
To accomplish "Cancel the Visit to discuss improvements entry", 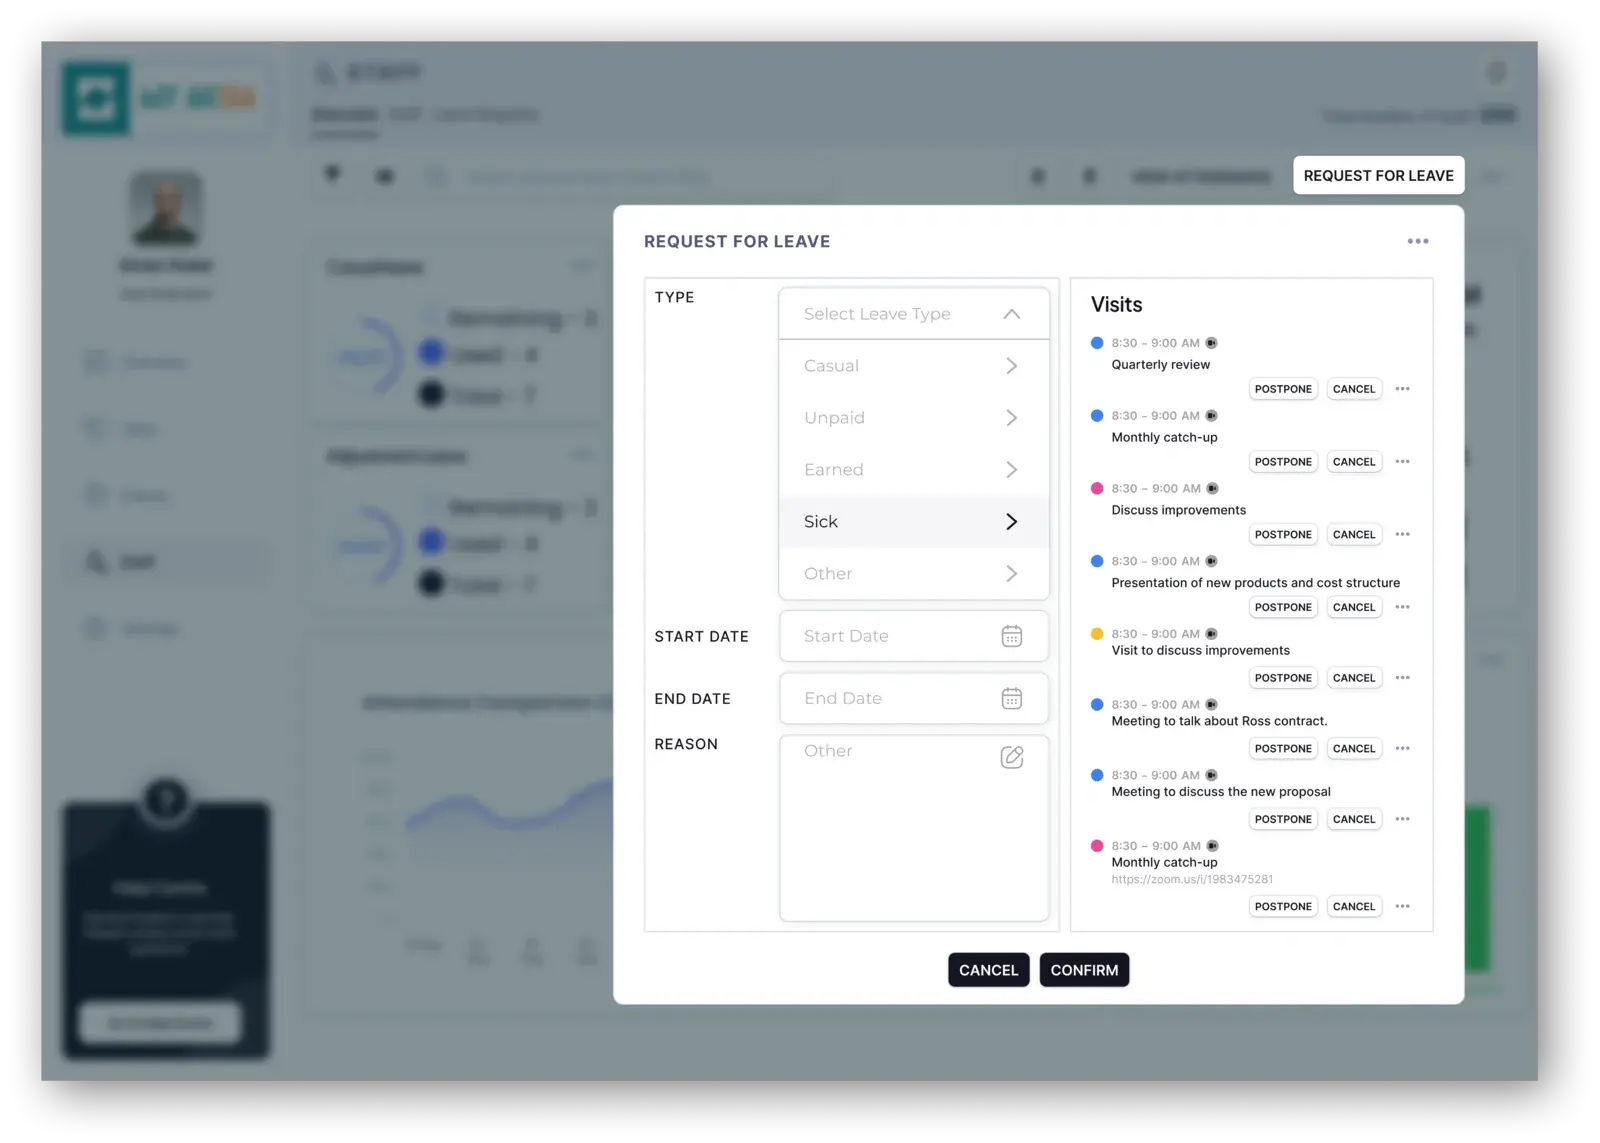I will point(1354,678).
